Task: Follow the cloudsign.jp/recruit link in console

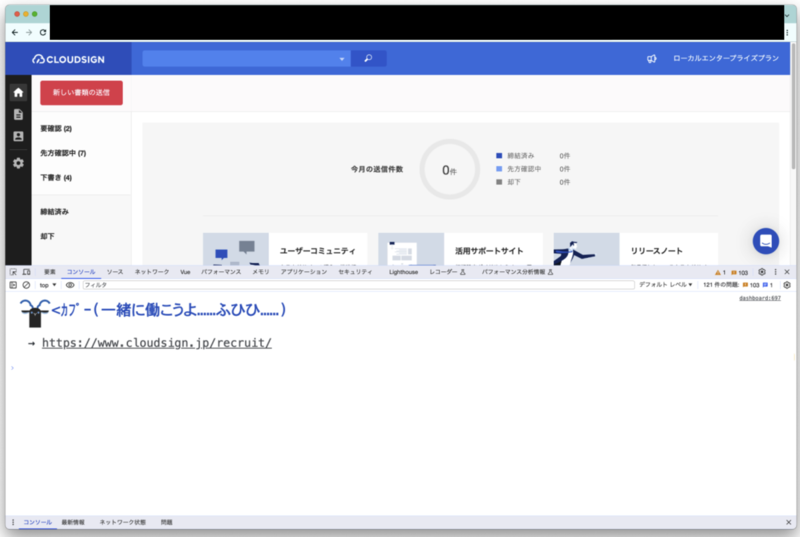Action: (157, 343)
